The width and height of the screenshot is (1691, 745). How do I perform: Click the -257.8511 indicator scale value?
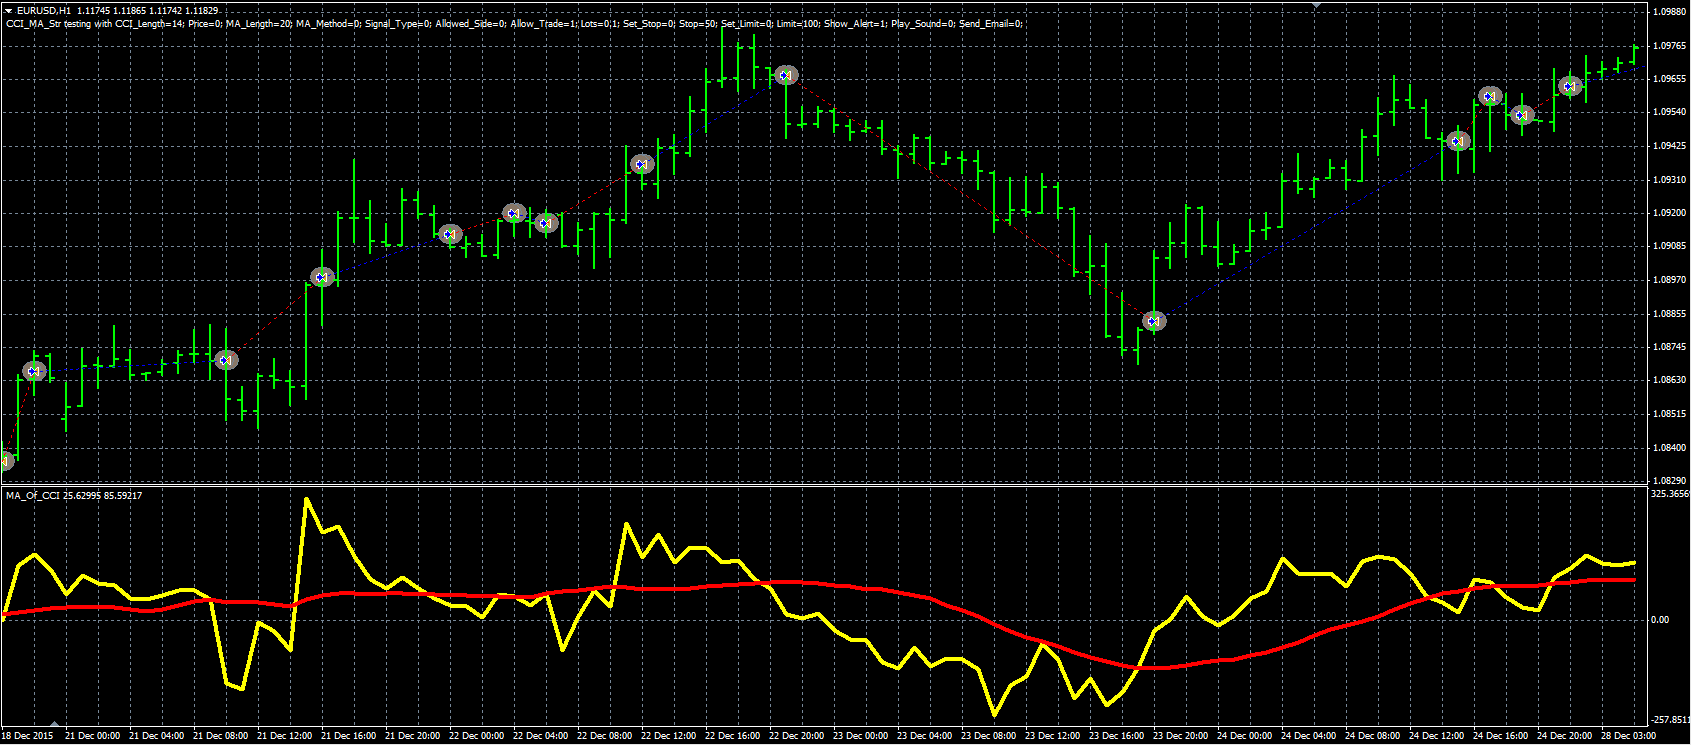point(1670,720)
